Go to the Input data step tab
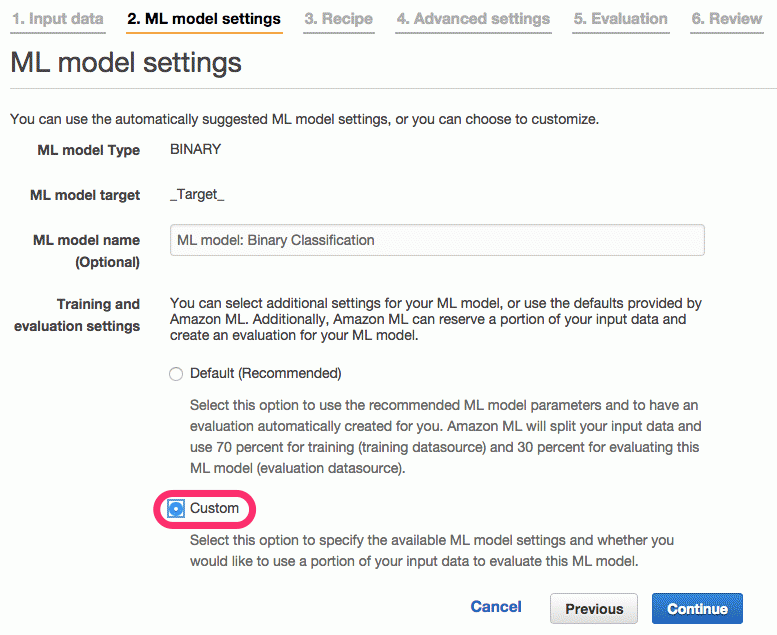This screenshot has width=777, height=635. tap(58, 19)
